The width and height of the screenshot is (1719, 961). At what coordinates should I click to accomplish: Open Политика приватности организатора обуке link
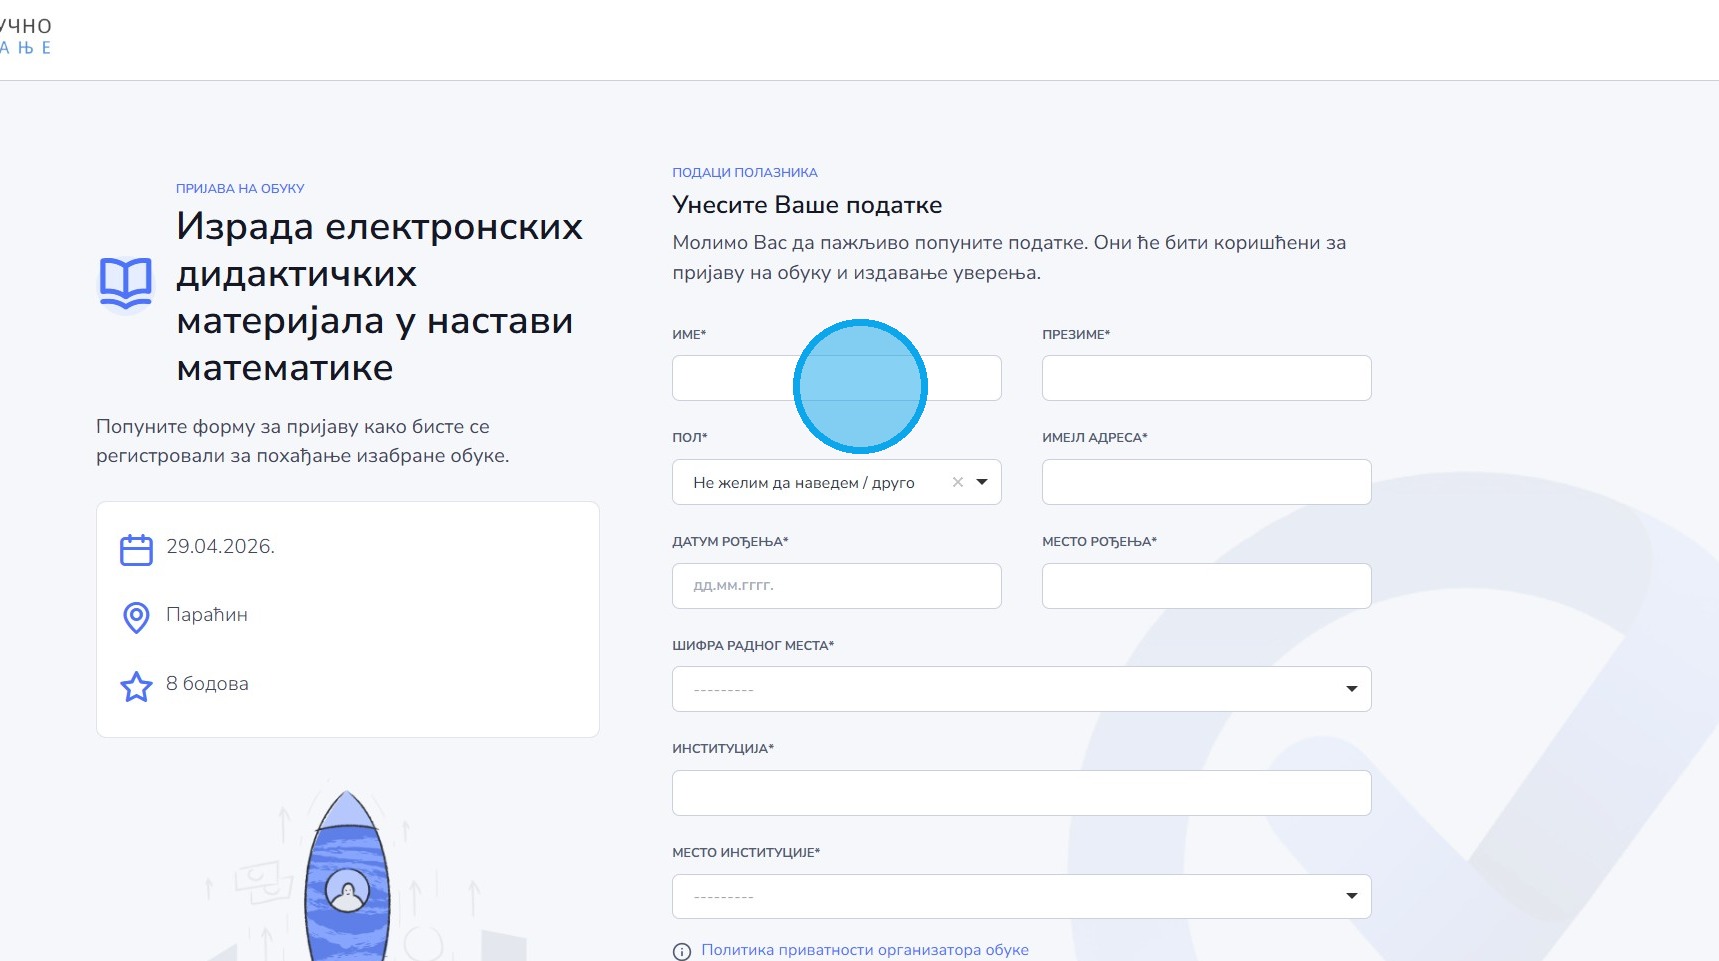tap(865, 950)
